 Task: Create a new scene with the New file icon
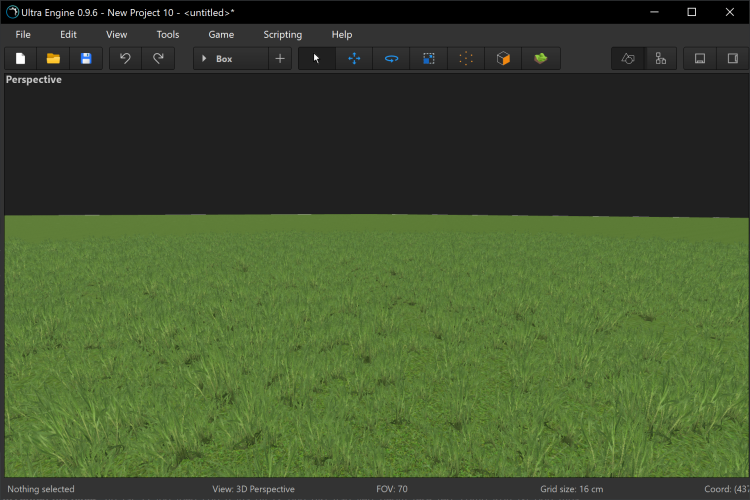point(21,58)
